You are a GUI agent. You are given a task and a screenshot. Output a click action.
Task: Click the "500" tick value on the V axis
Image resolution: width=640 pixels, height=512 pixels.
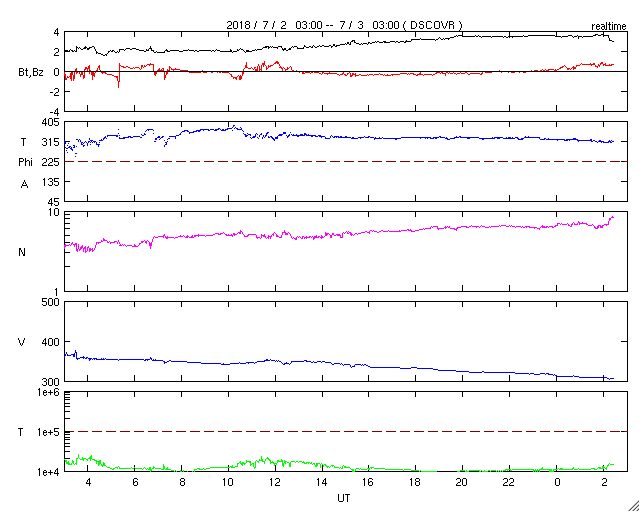(x=51, y=302)
